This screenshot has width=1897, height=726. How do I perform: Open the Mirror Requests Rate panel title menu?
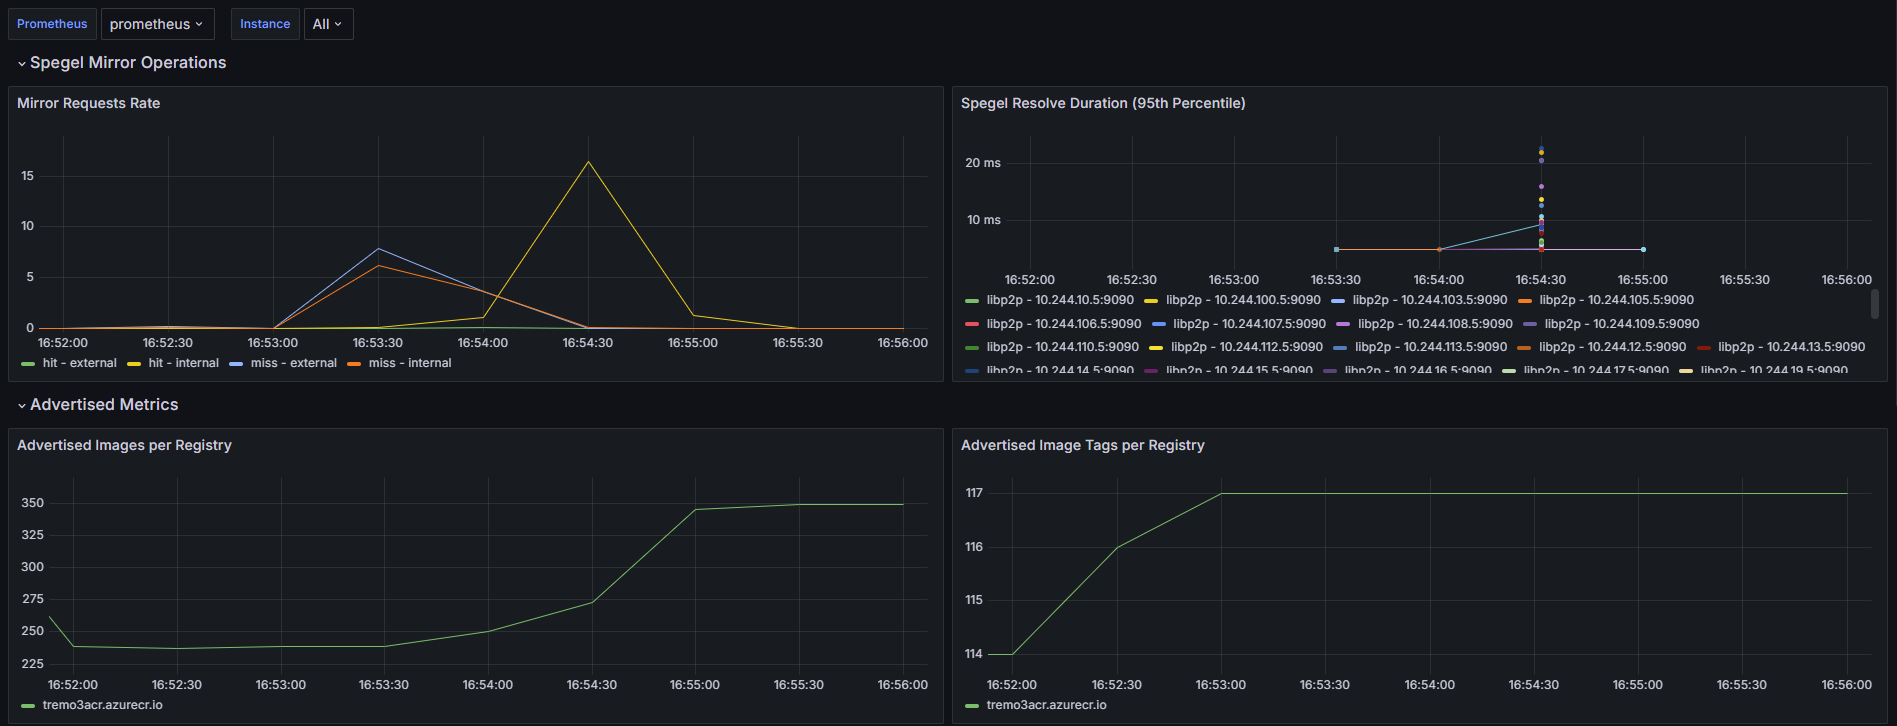(88, 103)
